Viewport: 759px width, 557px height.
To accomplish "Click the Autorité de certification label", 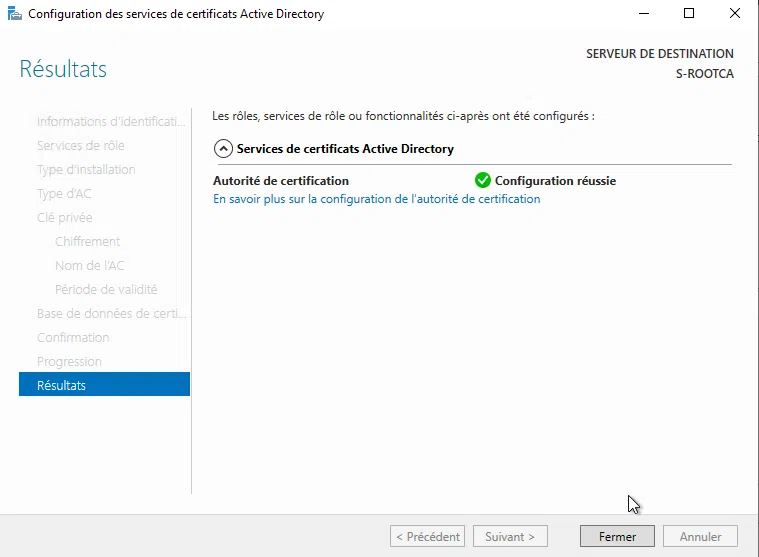I will [x=281, y=181].
